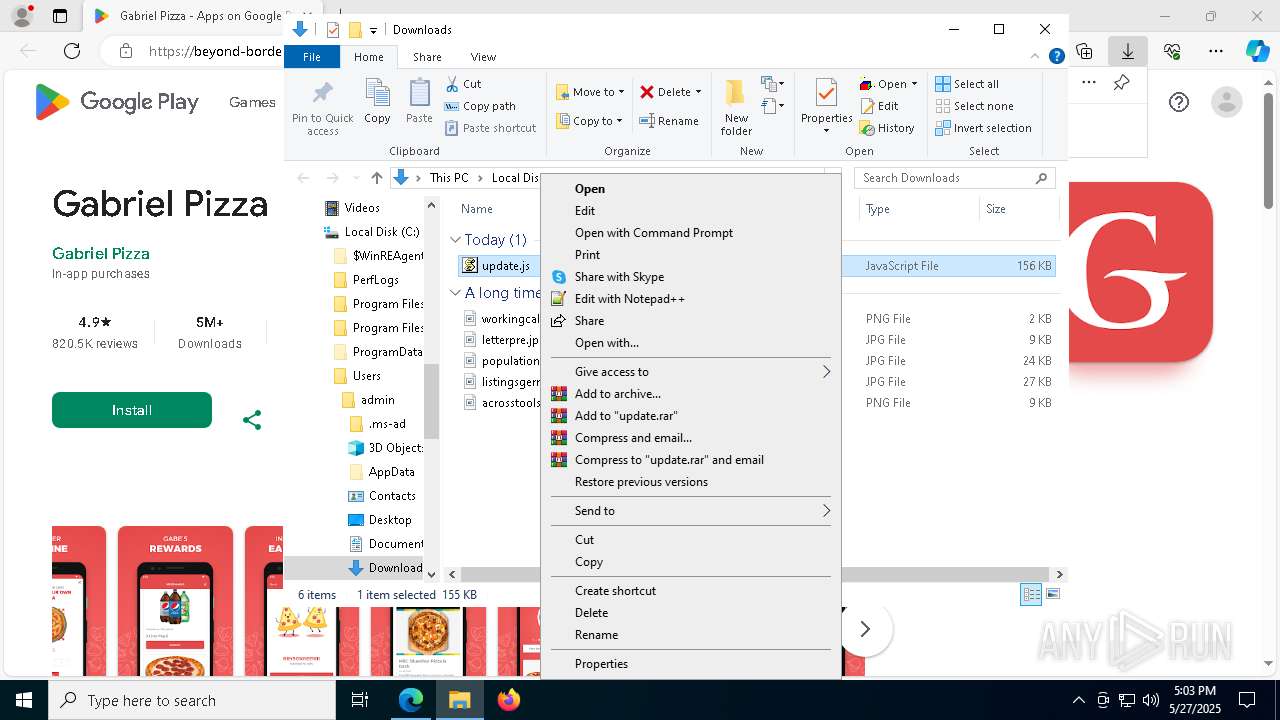Screen dimensions: 1280x720
Task: Click File Explorer taskbar icon
Action: tap(459, 700)
